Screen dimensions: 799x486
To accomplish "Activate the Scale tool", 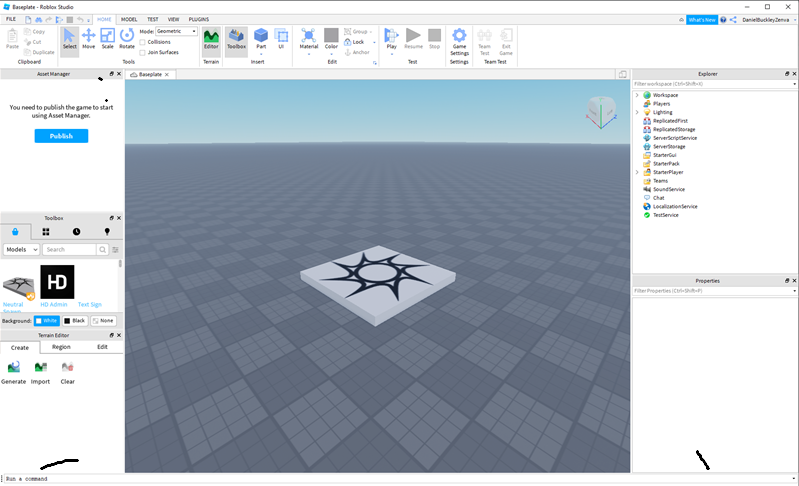I will 108,39.
